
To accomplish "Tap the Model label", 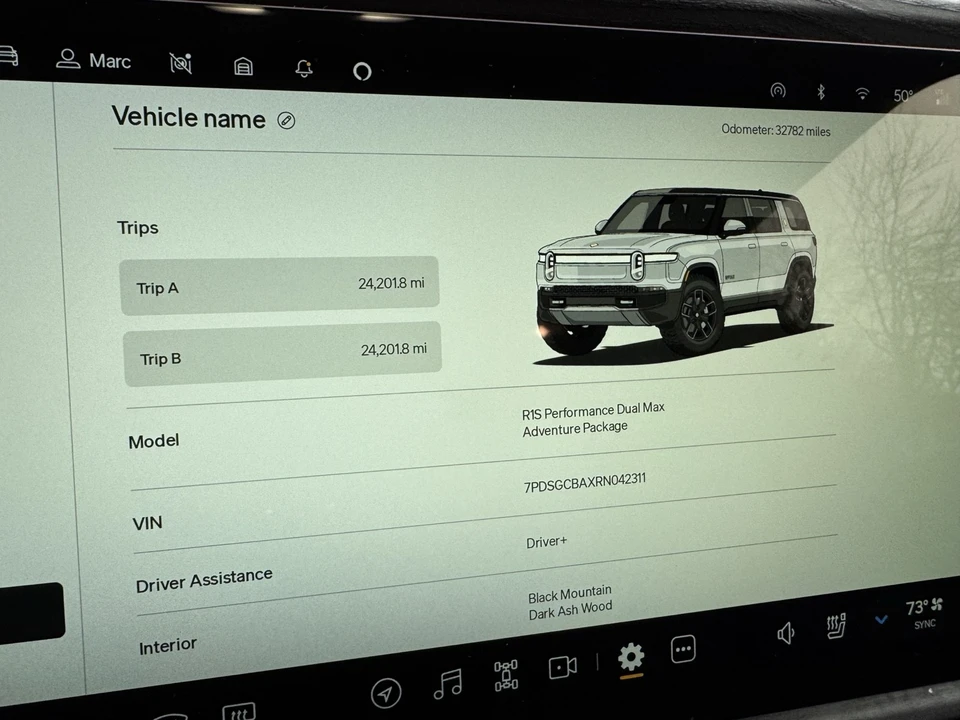I will [x=154, y=441].
